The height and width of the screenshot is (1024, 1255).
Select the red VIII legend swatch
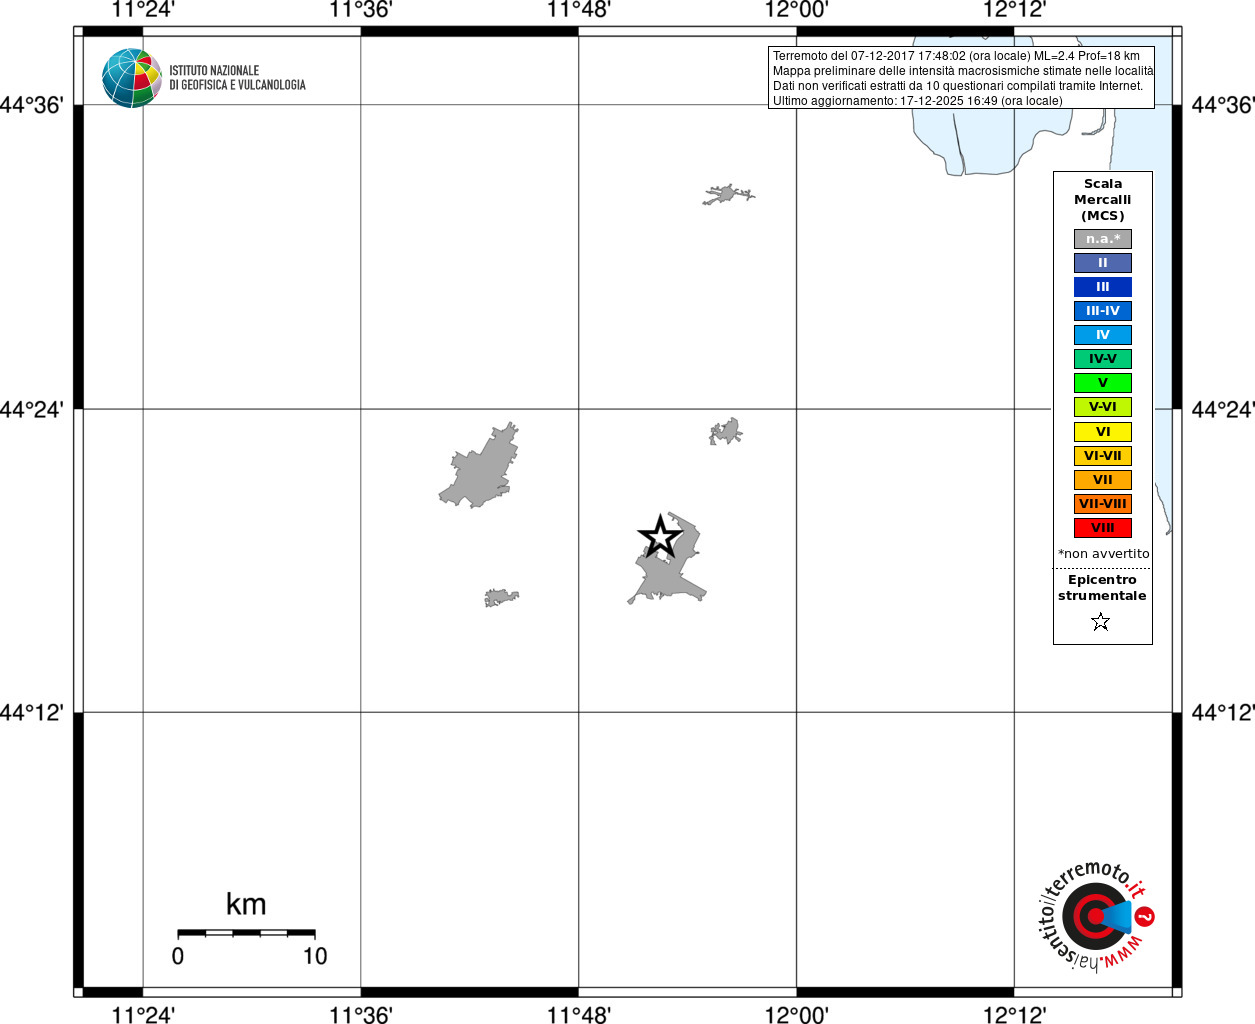point(1103,528)
